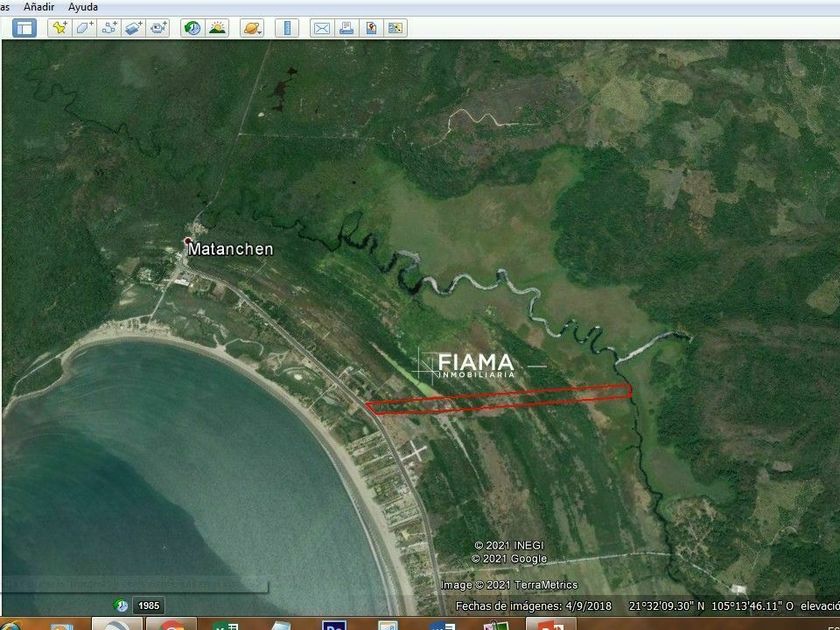Viewport: 840px width, 630px height.
Task: Click the Matanchen placemark label
Action: (230, 249)
